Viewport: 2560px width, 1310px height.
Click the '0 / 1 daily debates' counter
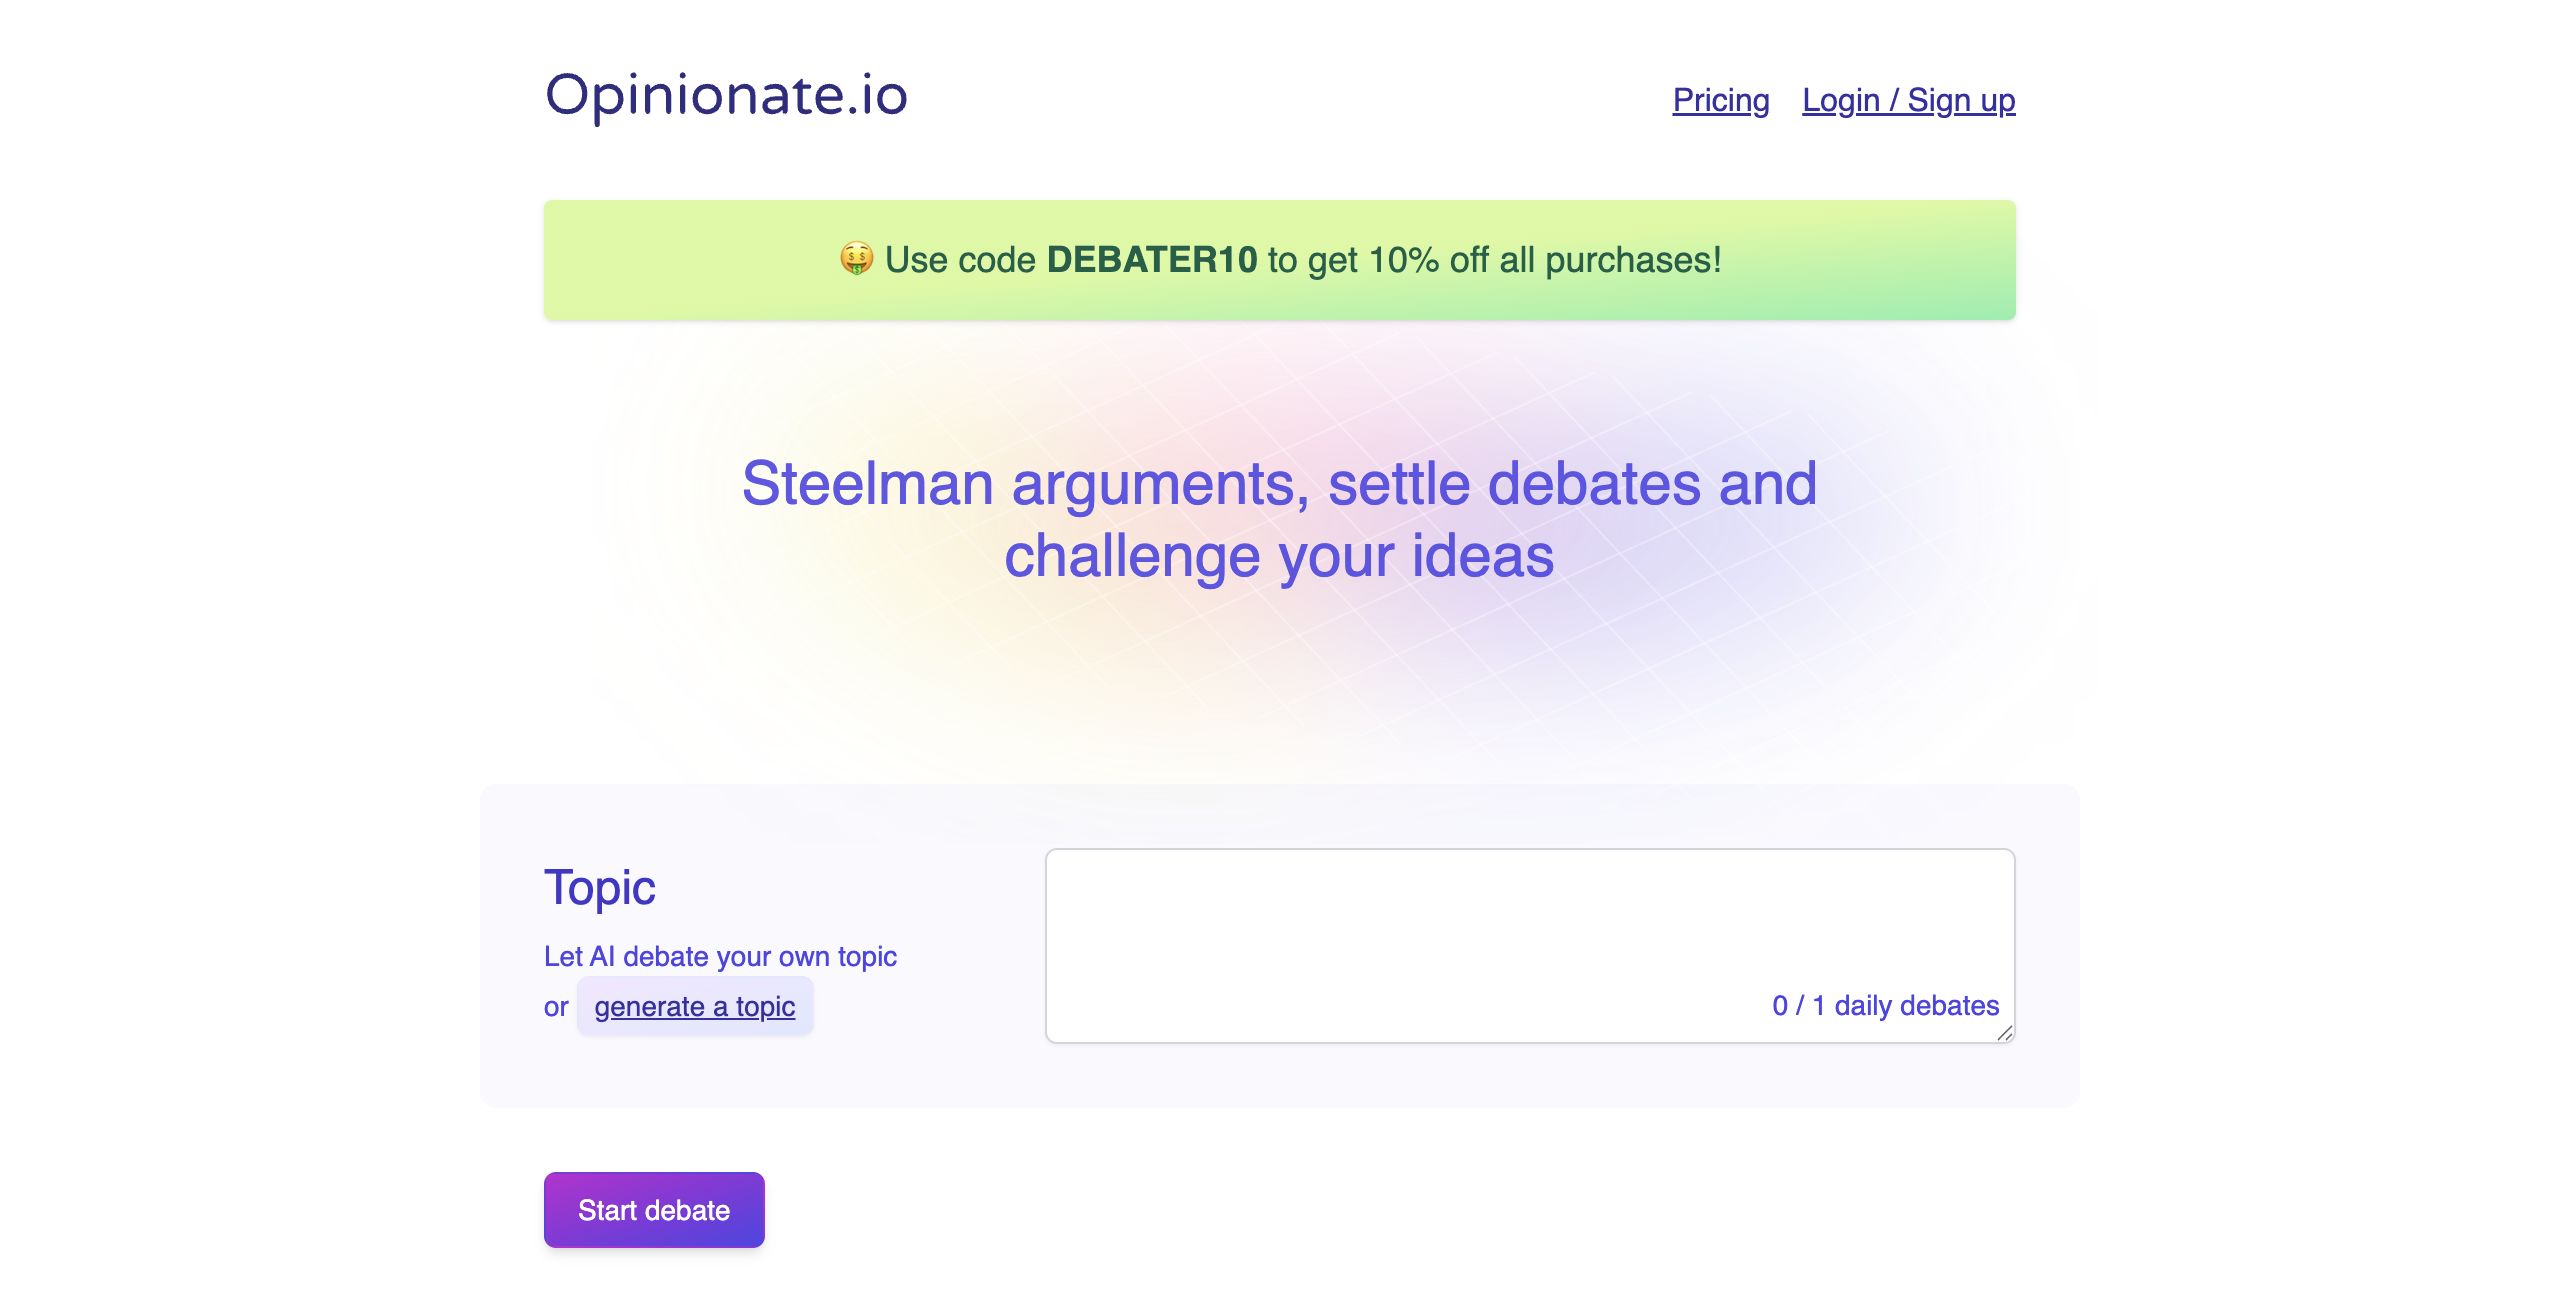click(x=1885, y=1005)
